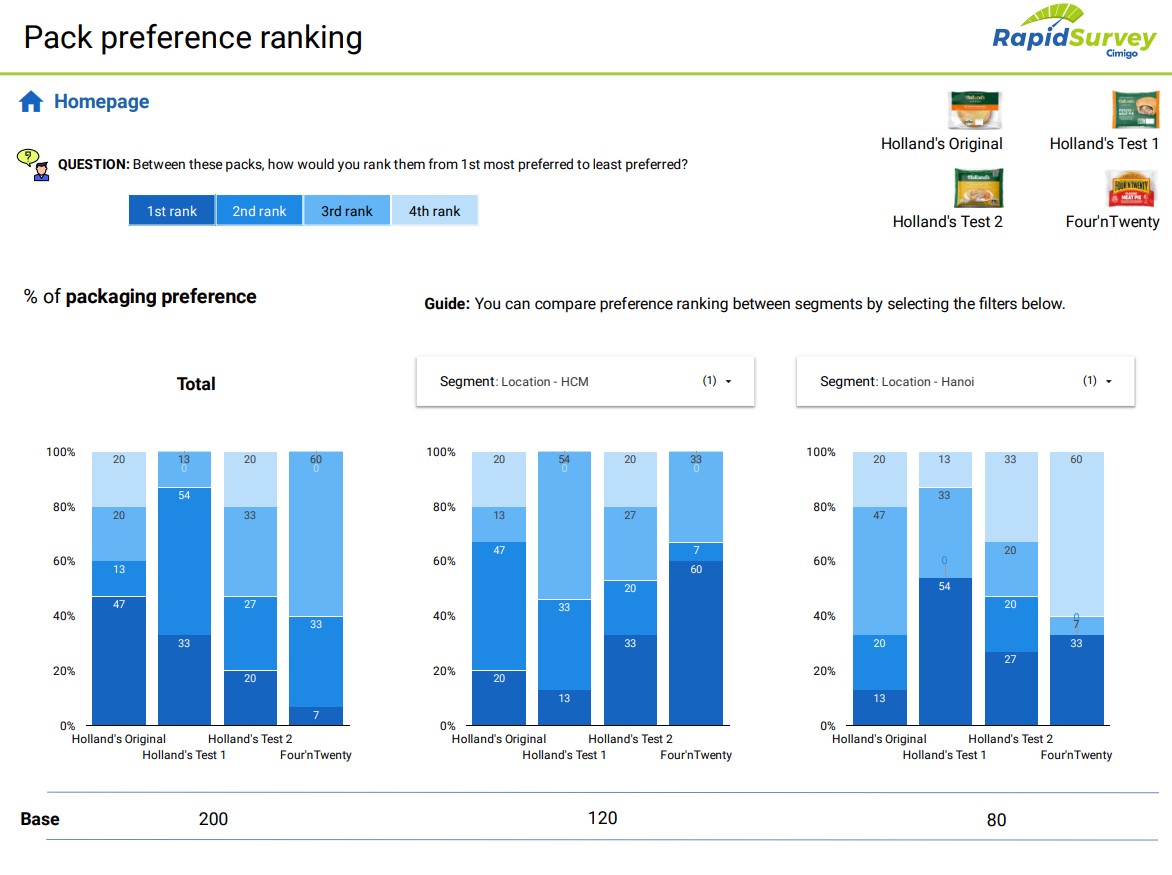Image resolution: width=1172 pixels, height=875 pixels.
Task: Switch to the 4th rank tab
Action: [435, 210]
